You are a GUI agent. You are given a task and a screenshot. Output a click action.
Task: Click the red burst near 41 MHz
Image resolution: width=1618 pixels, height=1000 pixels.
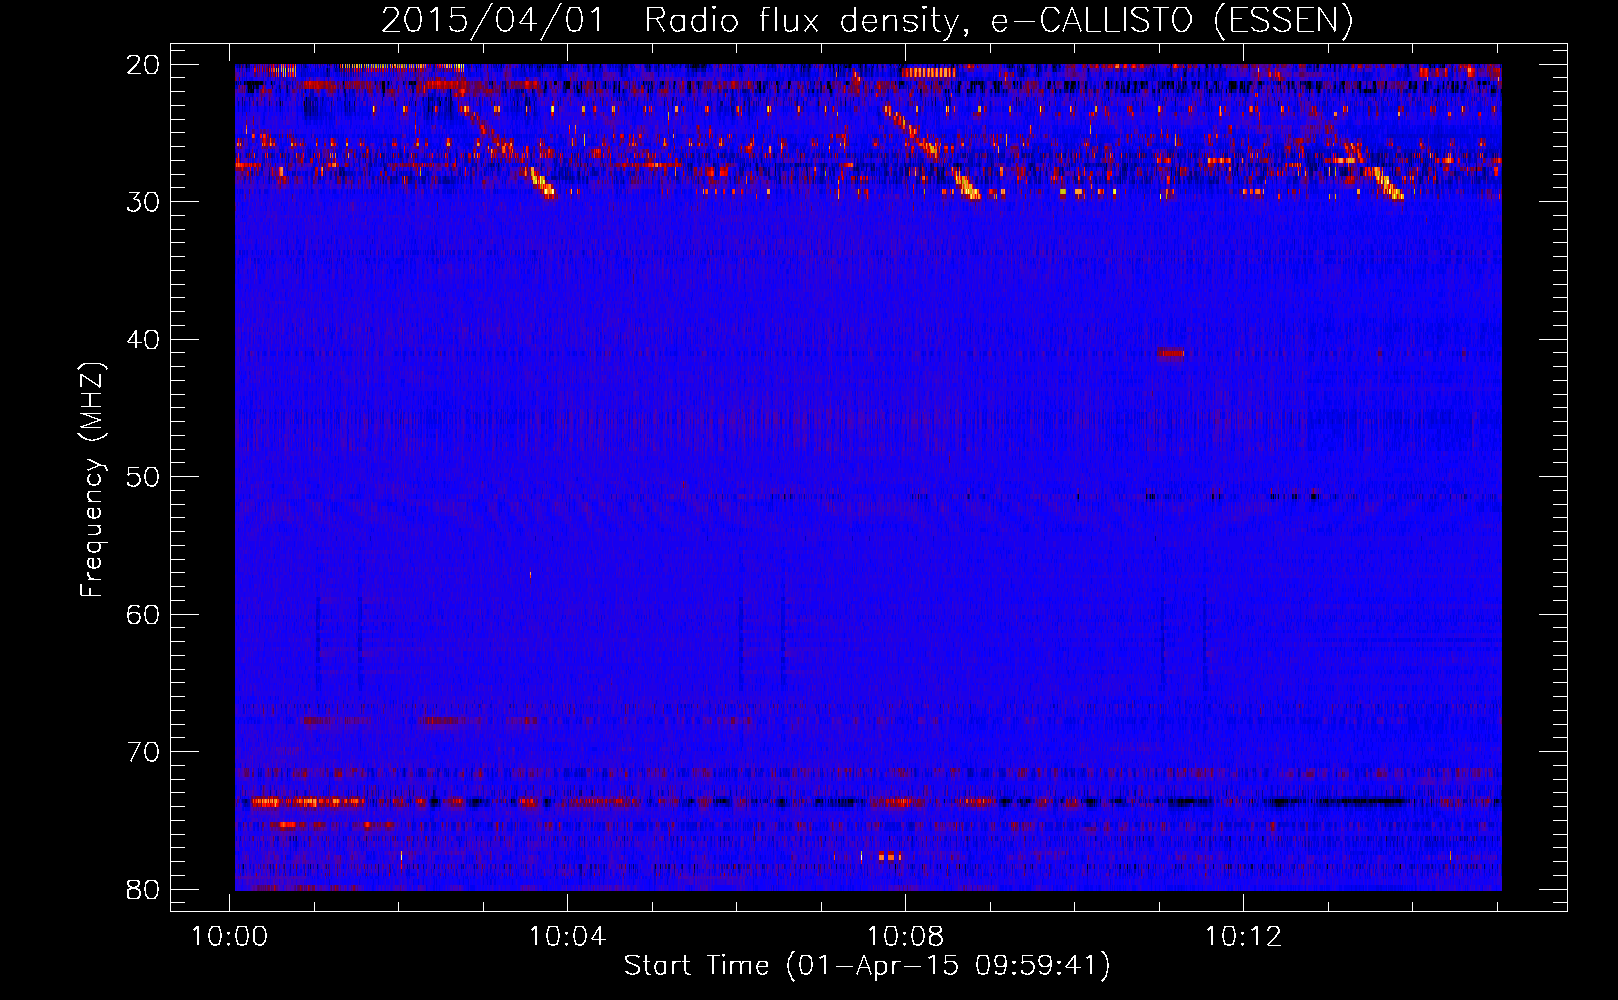click(1171, 353)
